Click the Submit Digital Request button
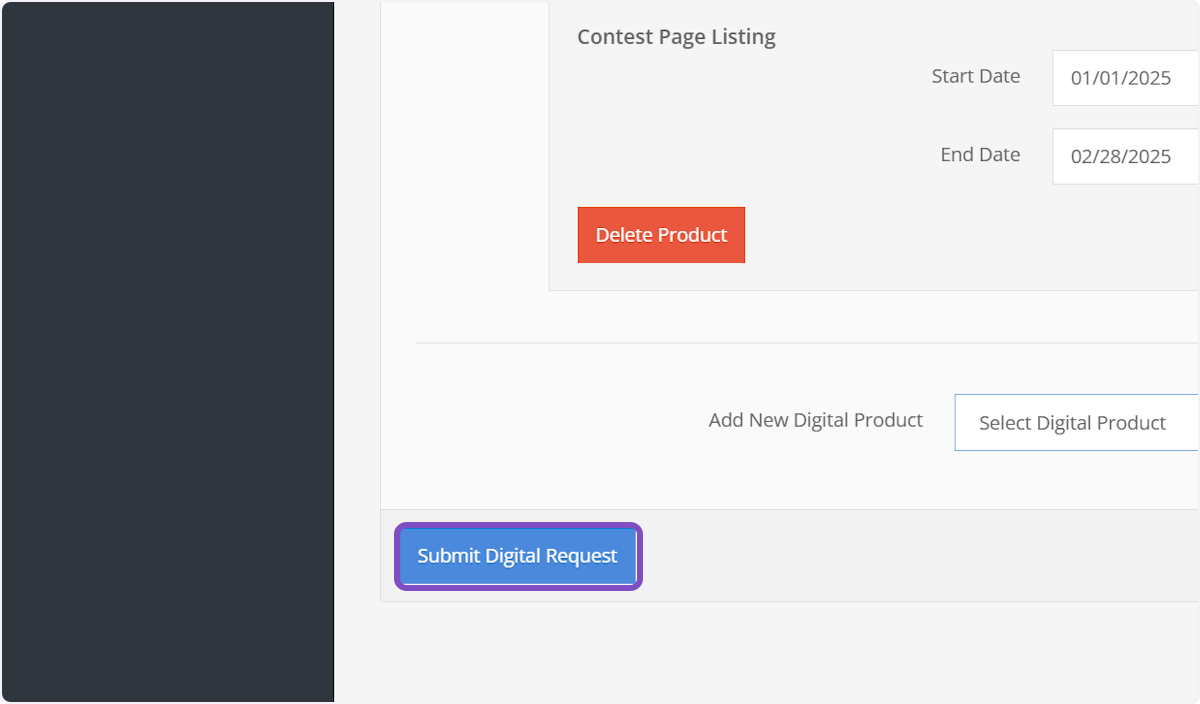Screen dimensions: 1200x704 pyautogui.click(x=517, y=556)
